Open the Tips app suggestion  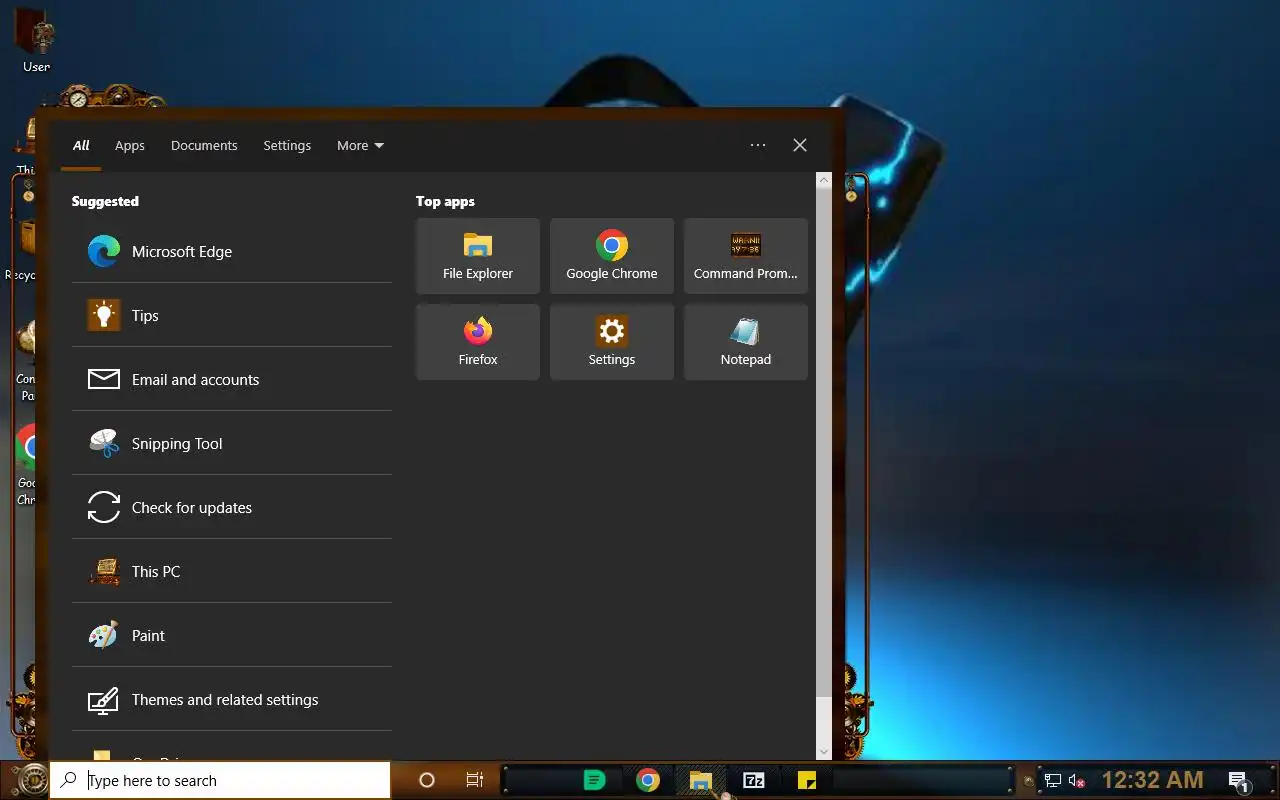231,315
